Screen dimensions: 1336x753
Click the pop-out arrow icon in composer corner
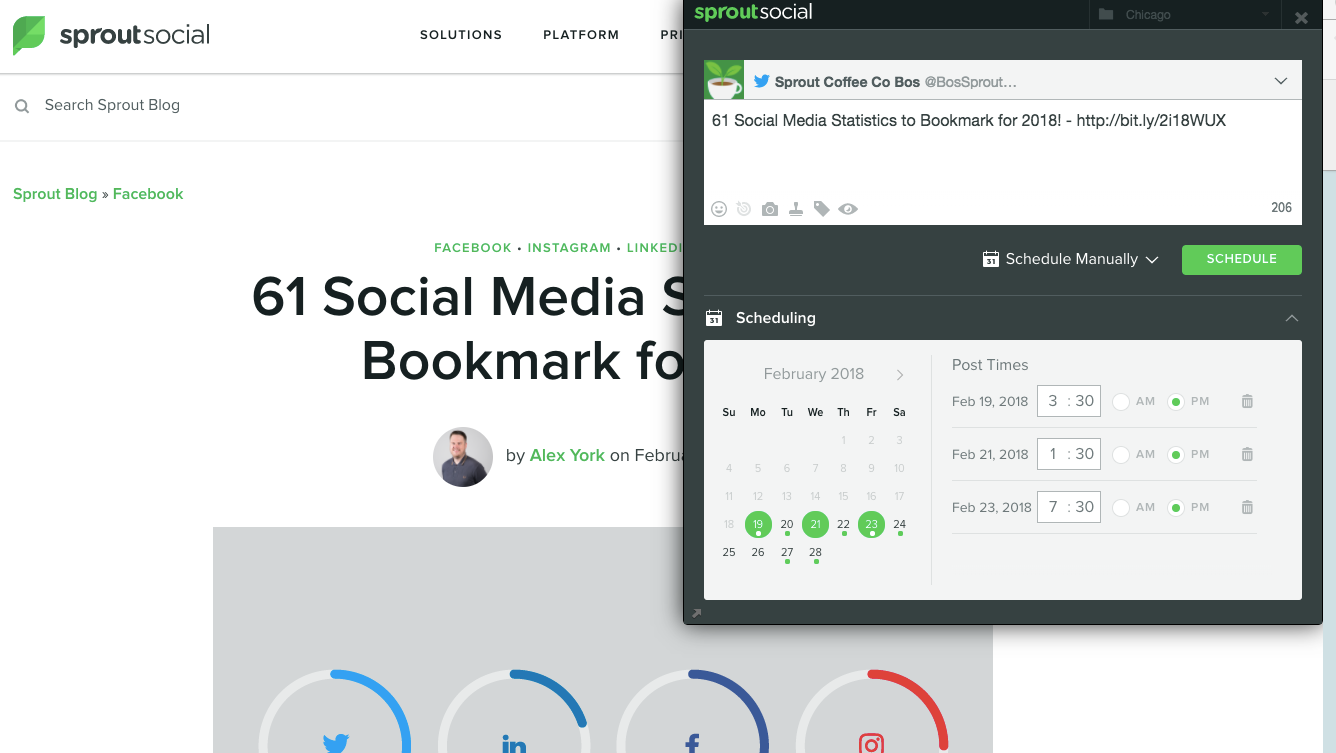point(697,613)
